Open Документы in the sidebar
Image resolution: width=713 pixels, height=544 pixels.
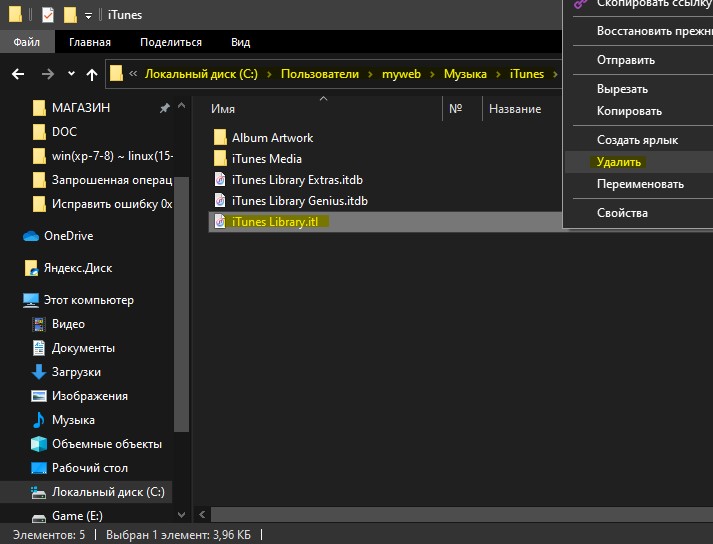point(83,348)
